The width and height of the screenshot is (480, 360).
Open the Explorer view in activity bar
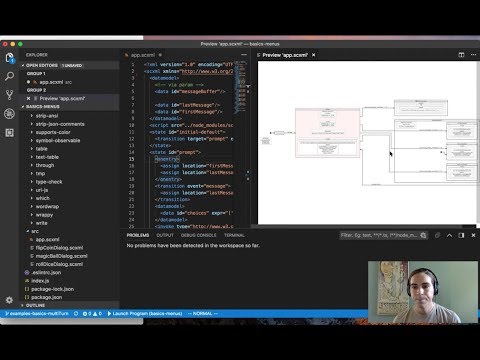point(9,58)
